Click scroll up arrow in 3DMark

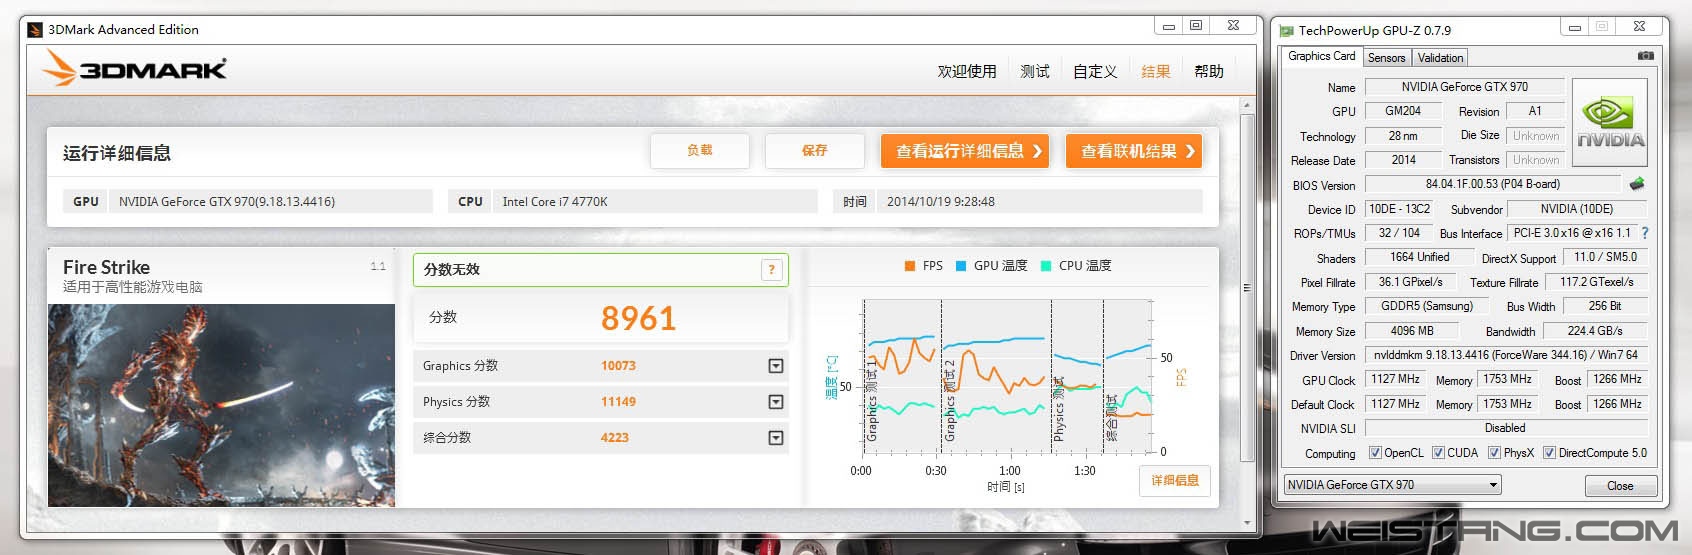[x=1246, y=105]
